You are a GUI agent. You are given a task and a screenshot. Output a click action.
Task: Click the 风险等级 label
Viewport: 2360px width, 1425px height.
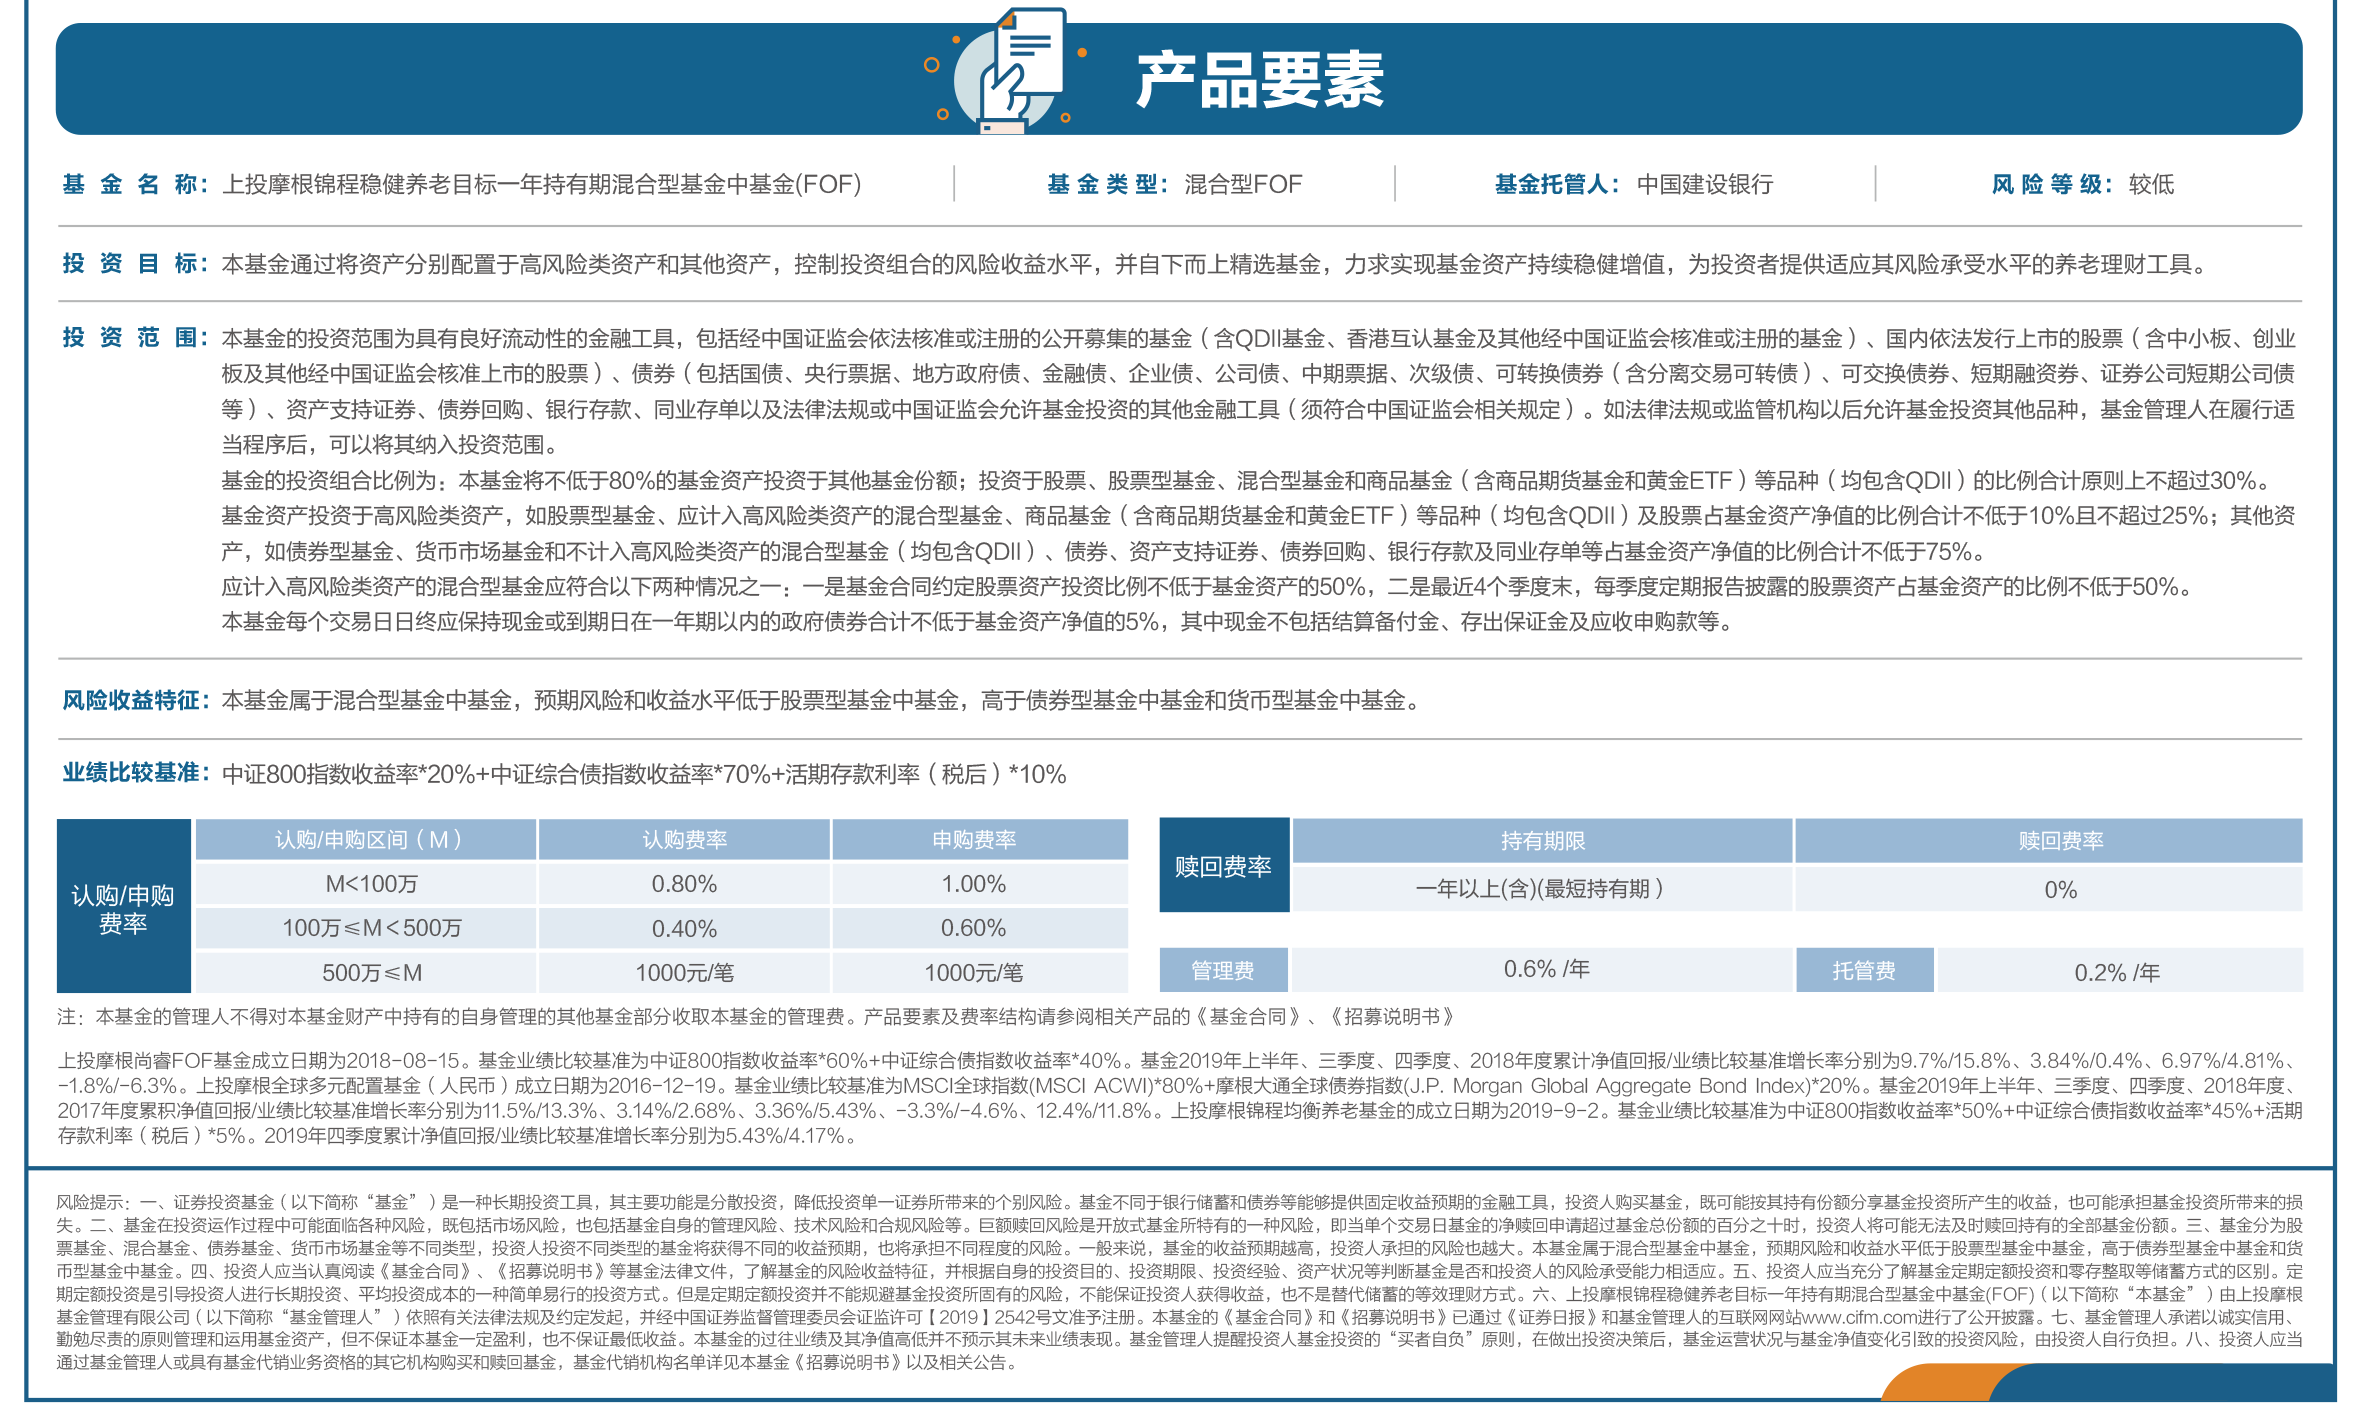point(2052,184)
